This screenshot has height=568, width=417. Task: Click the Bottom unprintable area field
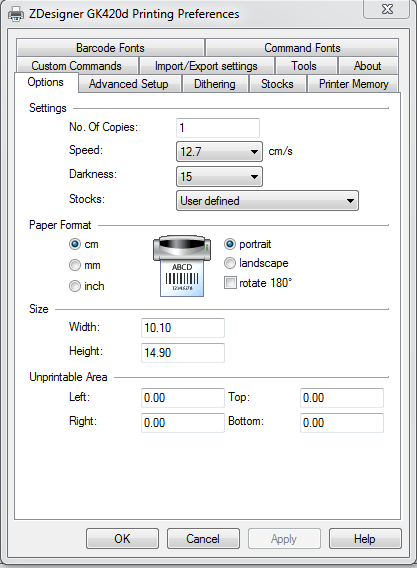[342, 423]
